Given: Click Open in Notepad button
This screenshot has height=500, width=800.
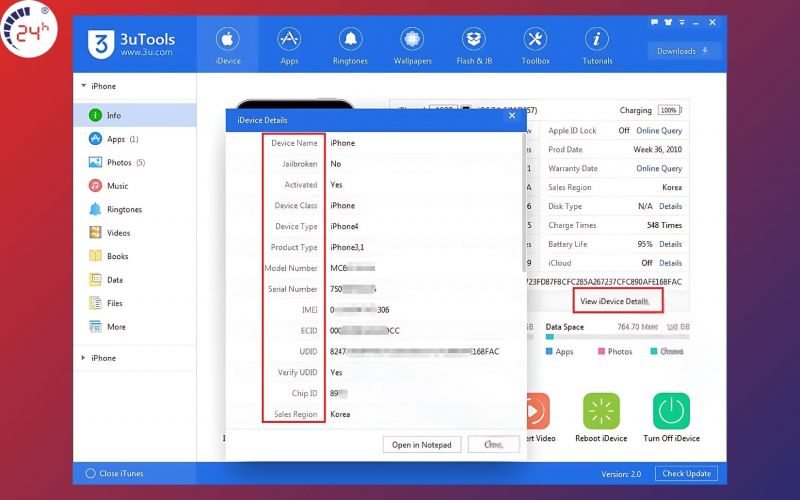Looking at the screenshot, I should [x=421, y=445].
